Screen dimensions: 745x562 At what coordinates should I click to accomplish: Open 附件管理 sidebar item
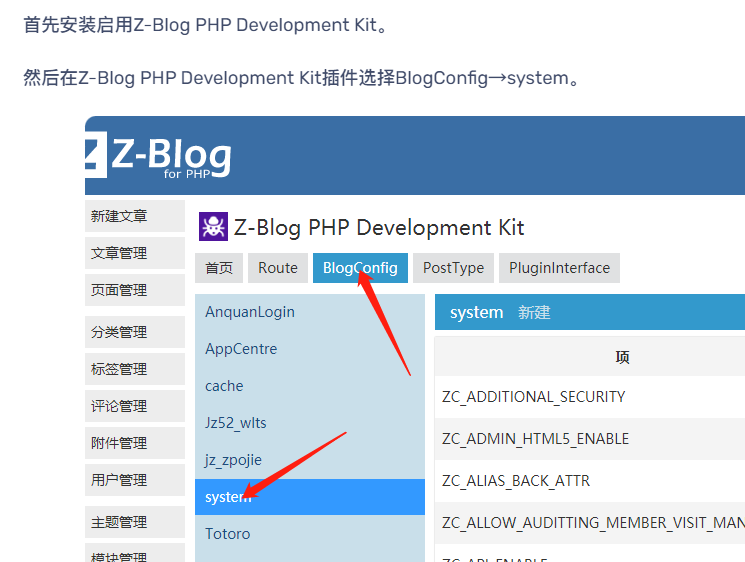point(135,443)
